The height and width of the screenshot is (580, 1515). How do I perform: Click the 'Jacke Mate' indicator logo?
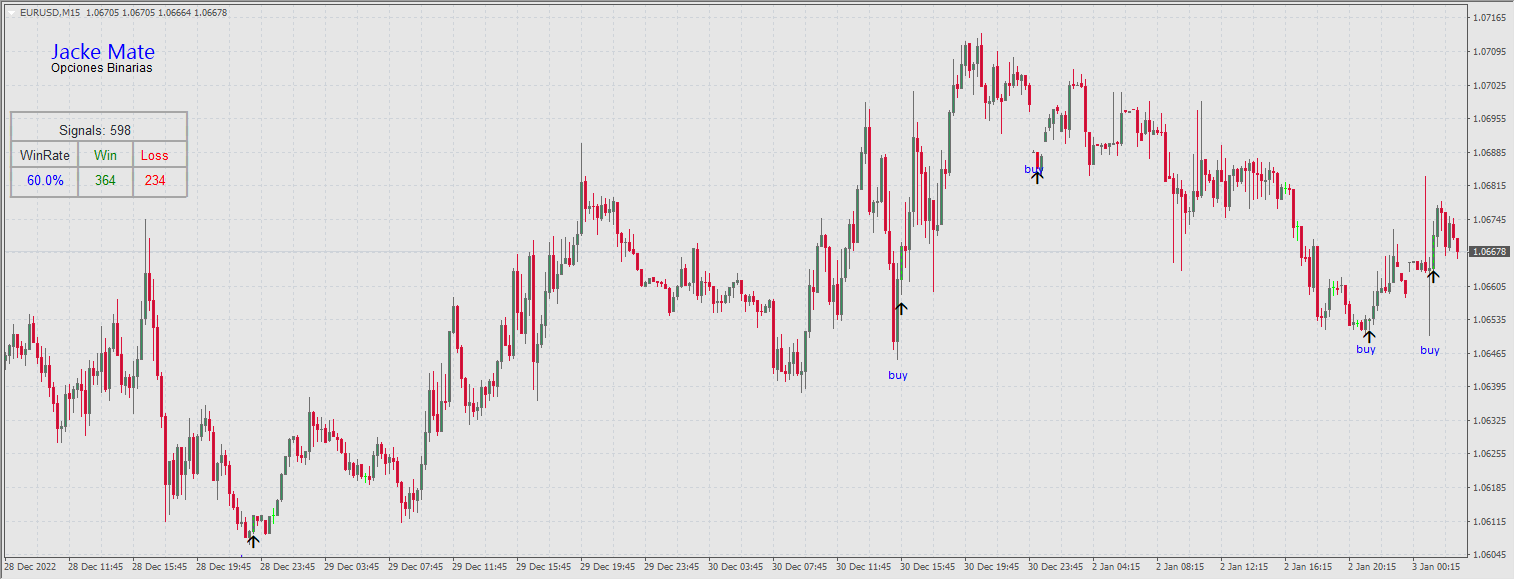[103, 52]
